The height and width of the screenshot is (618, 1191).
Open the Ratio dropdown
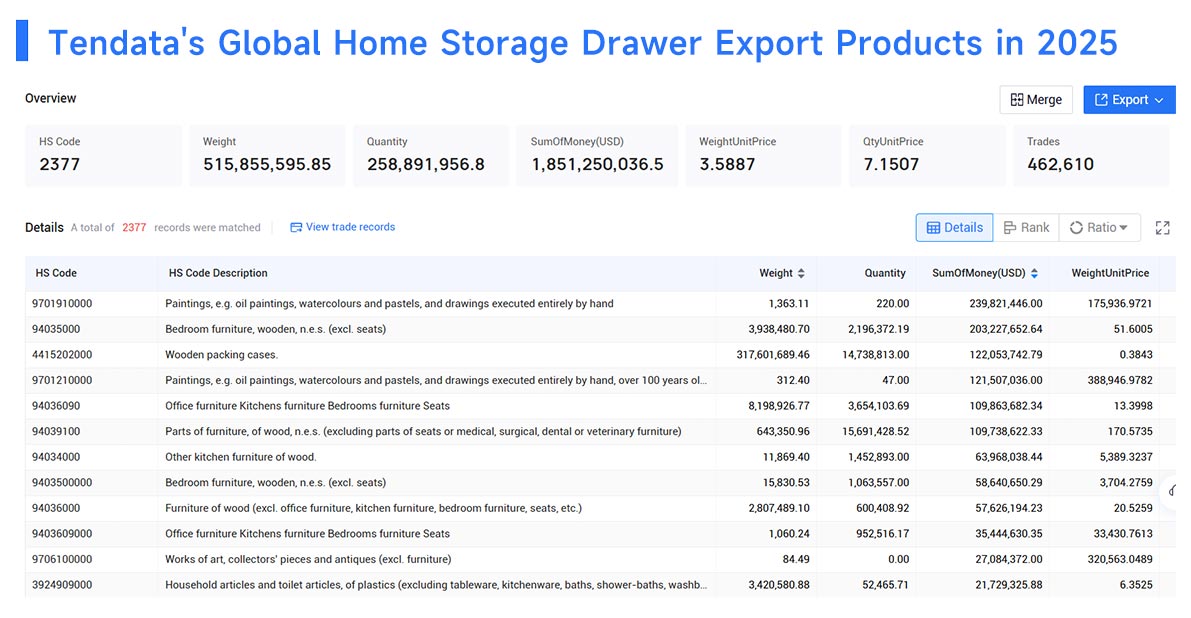pyautogui.click(x=1099, y=228)
